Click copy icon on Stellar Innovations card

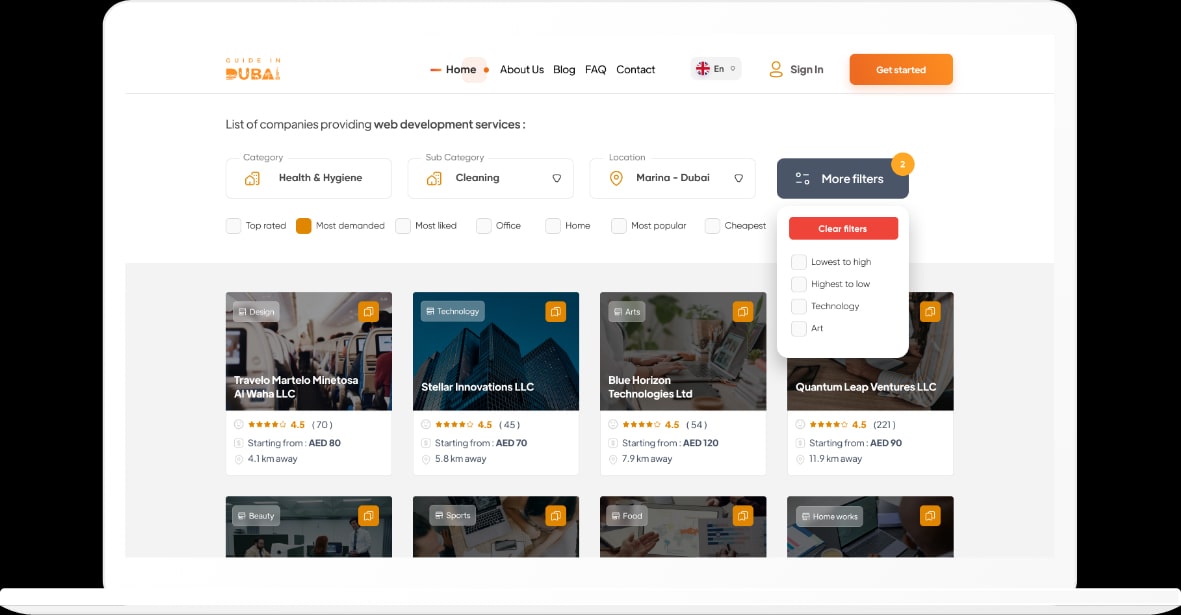pos(555,312)
